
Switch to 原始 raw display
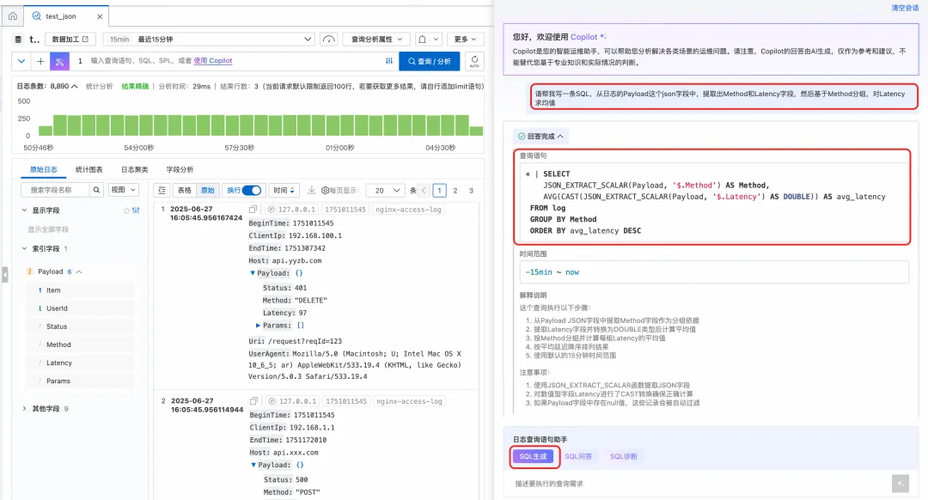[x=208, y=191]
